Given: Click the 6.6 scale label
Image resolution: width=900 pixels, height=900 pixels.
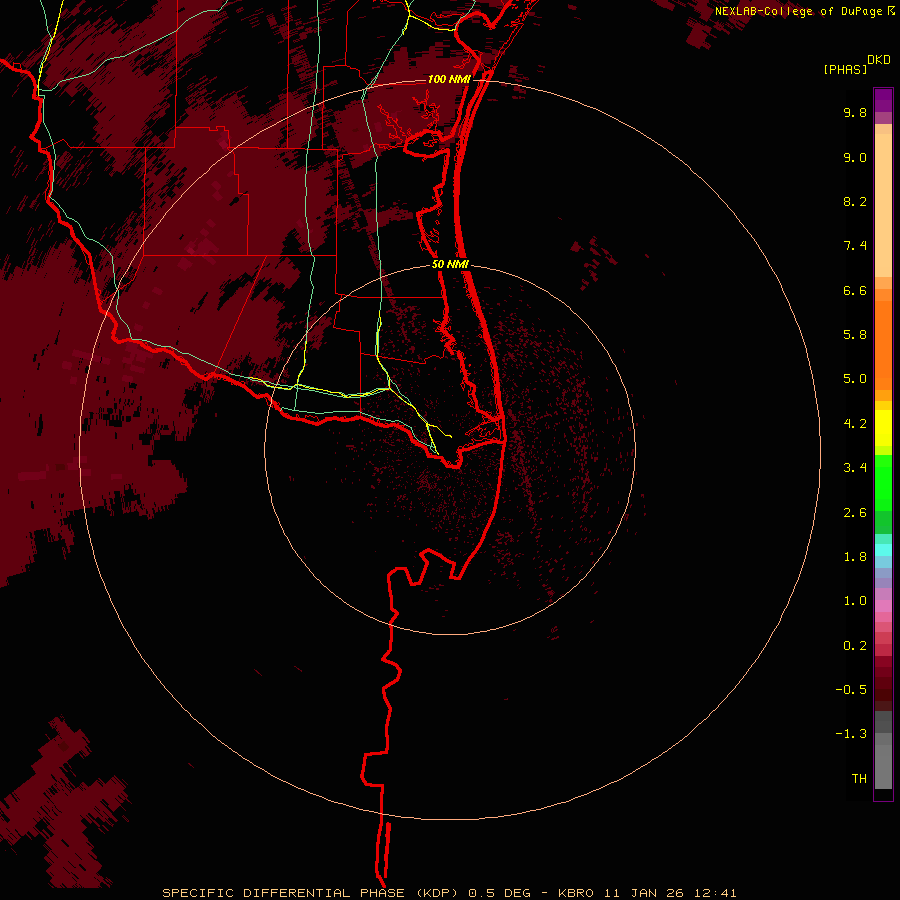Looking at the screenshot, I should 855,290.
